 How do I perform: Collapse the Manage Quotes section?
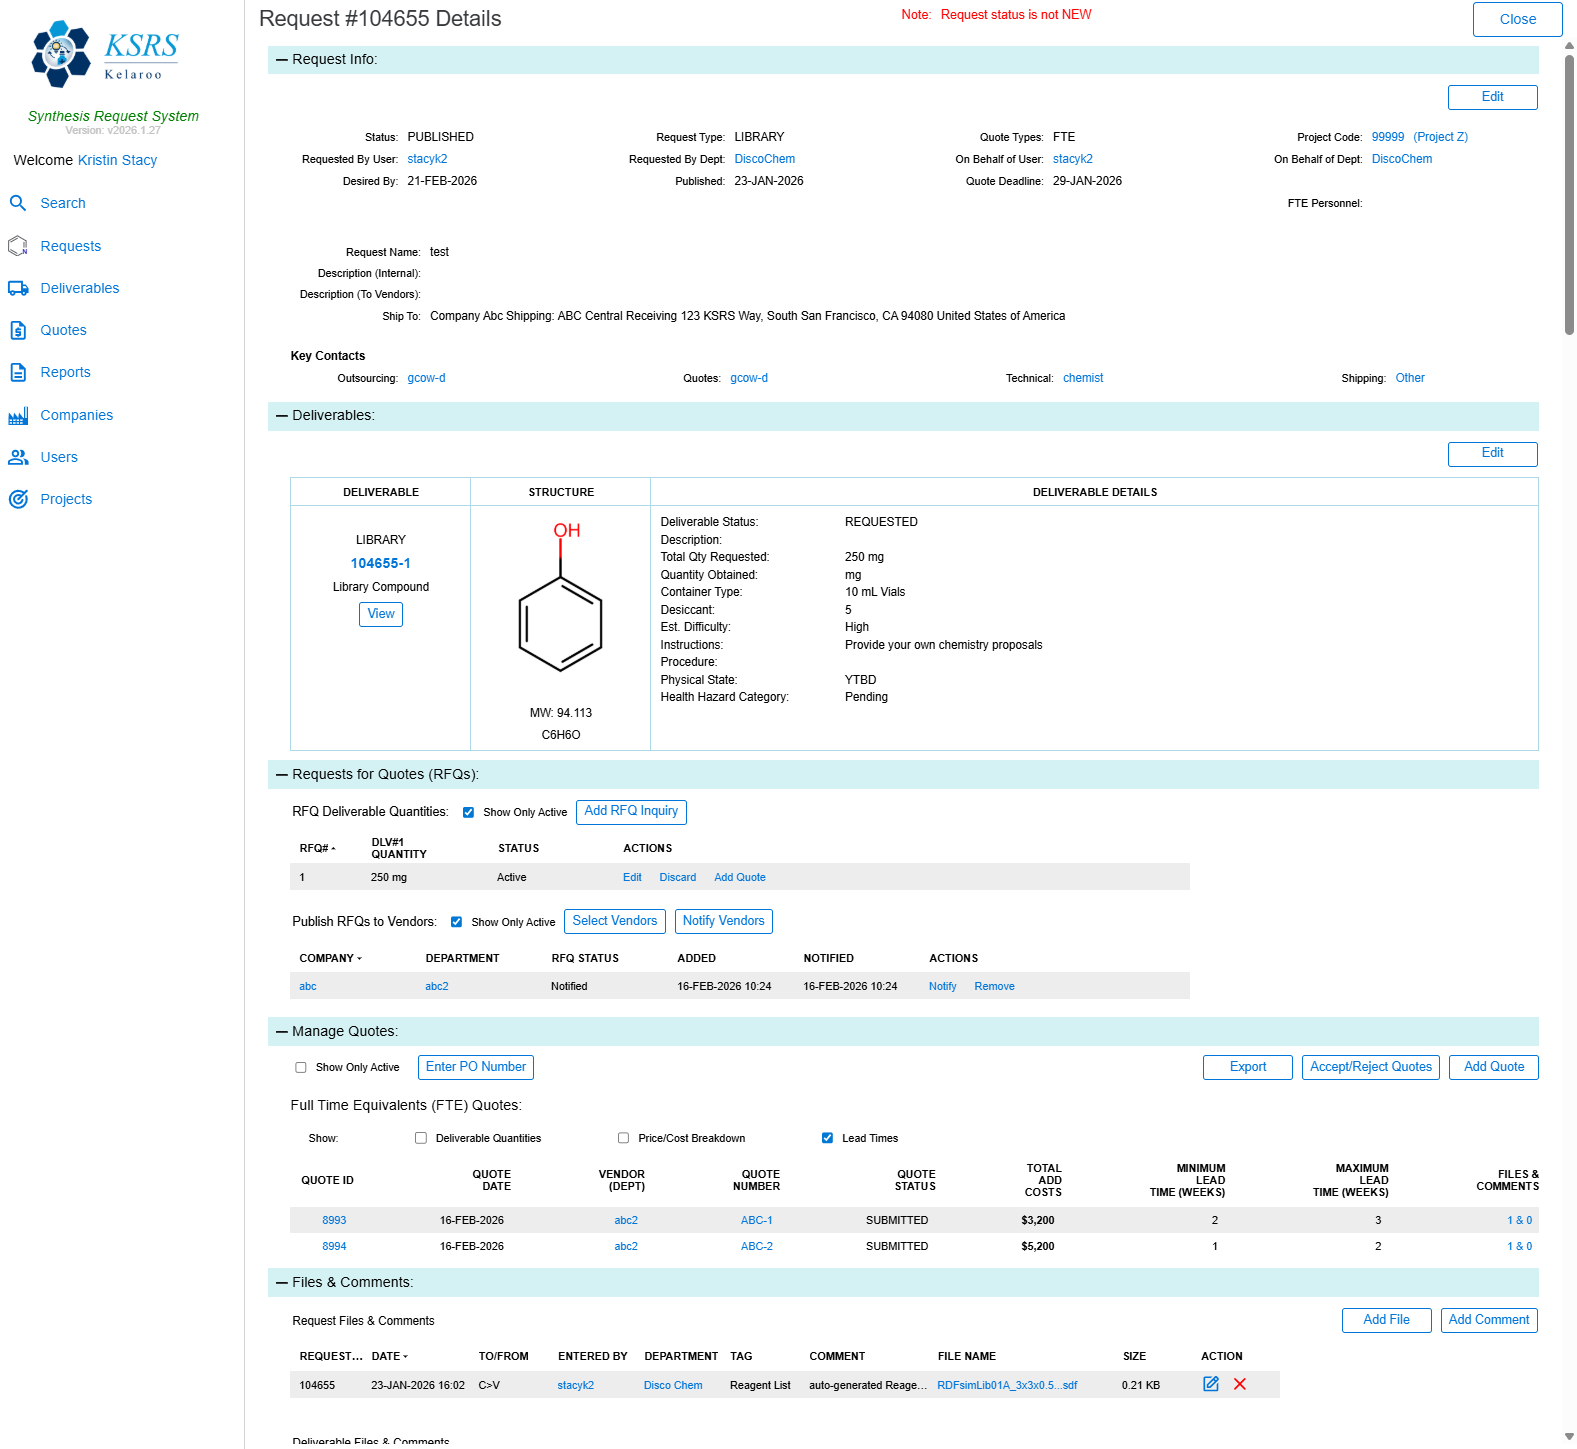tap(282, 1031)
